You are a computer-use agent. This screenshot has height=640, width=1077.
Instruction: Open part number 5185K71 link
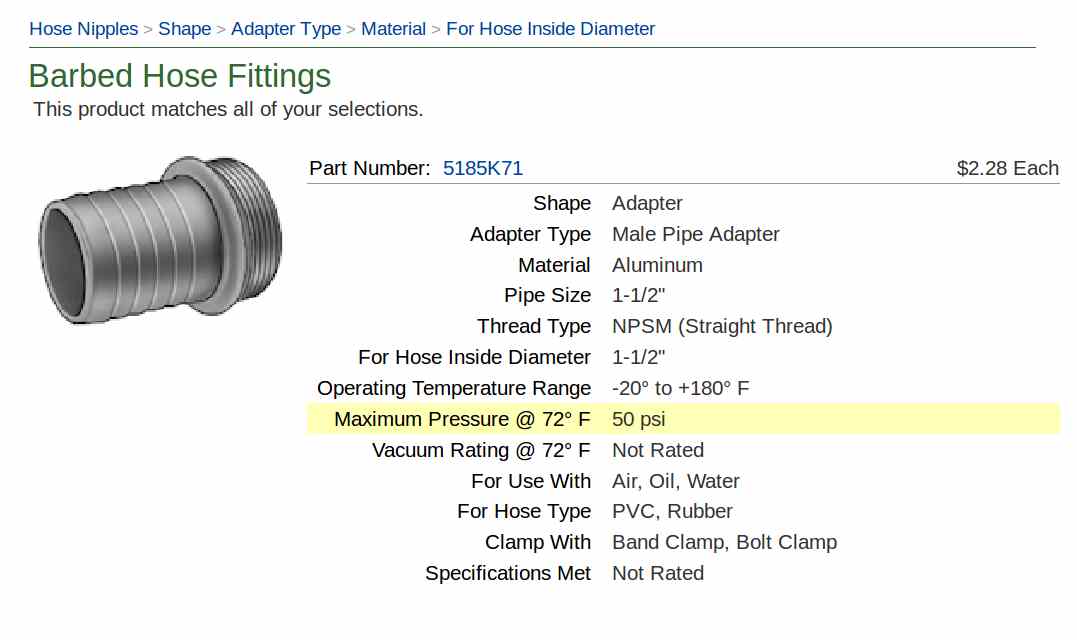coord(483,168)
